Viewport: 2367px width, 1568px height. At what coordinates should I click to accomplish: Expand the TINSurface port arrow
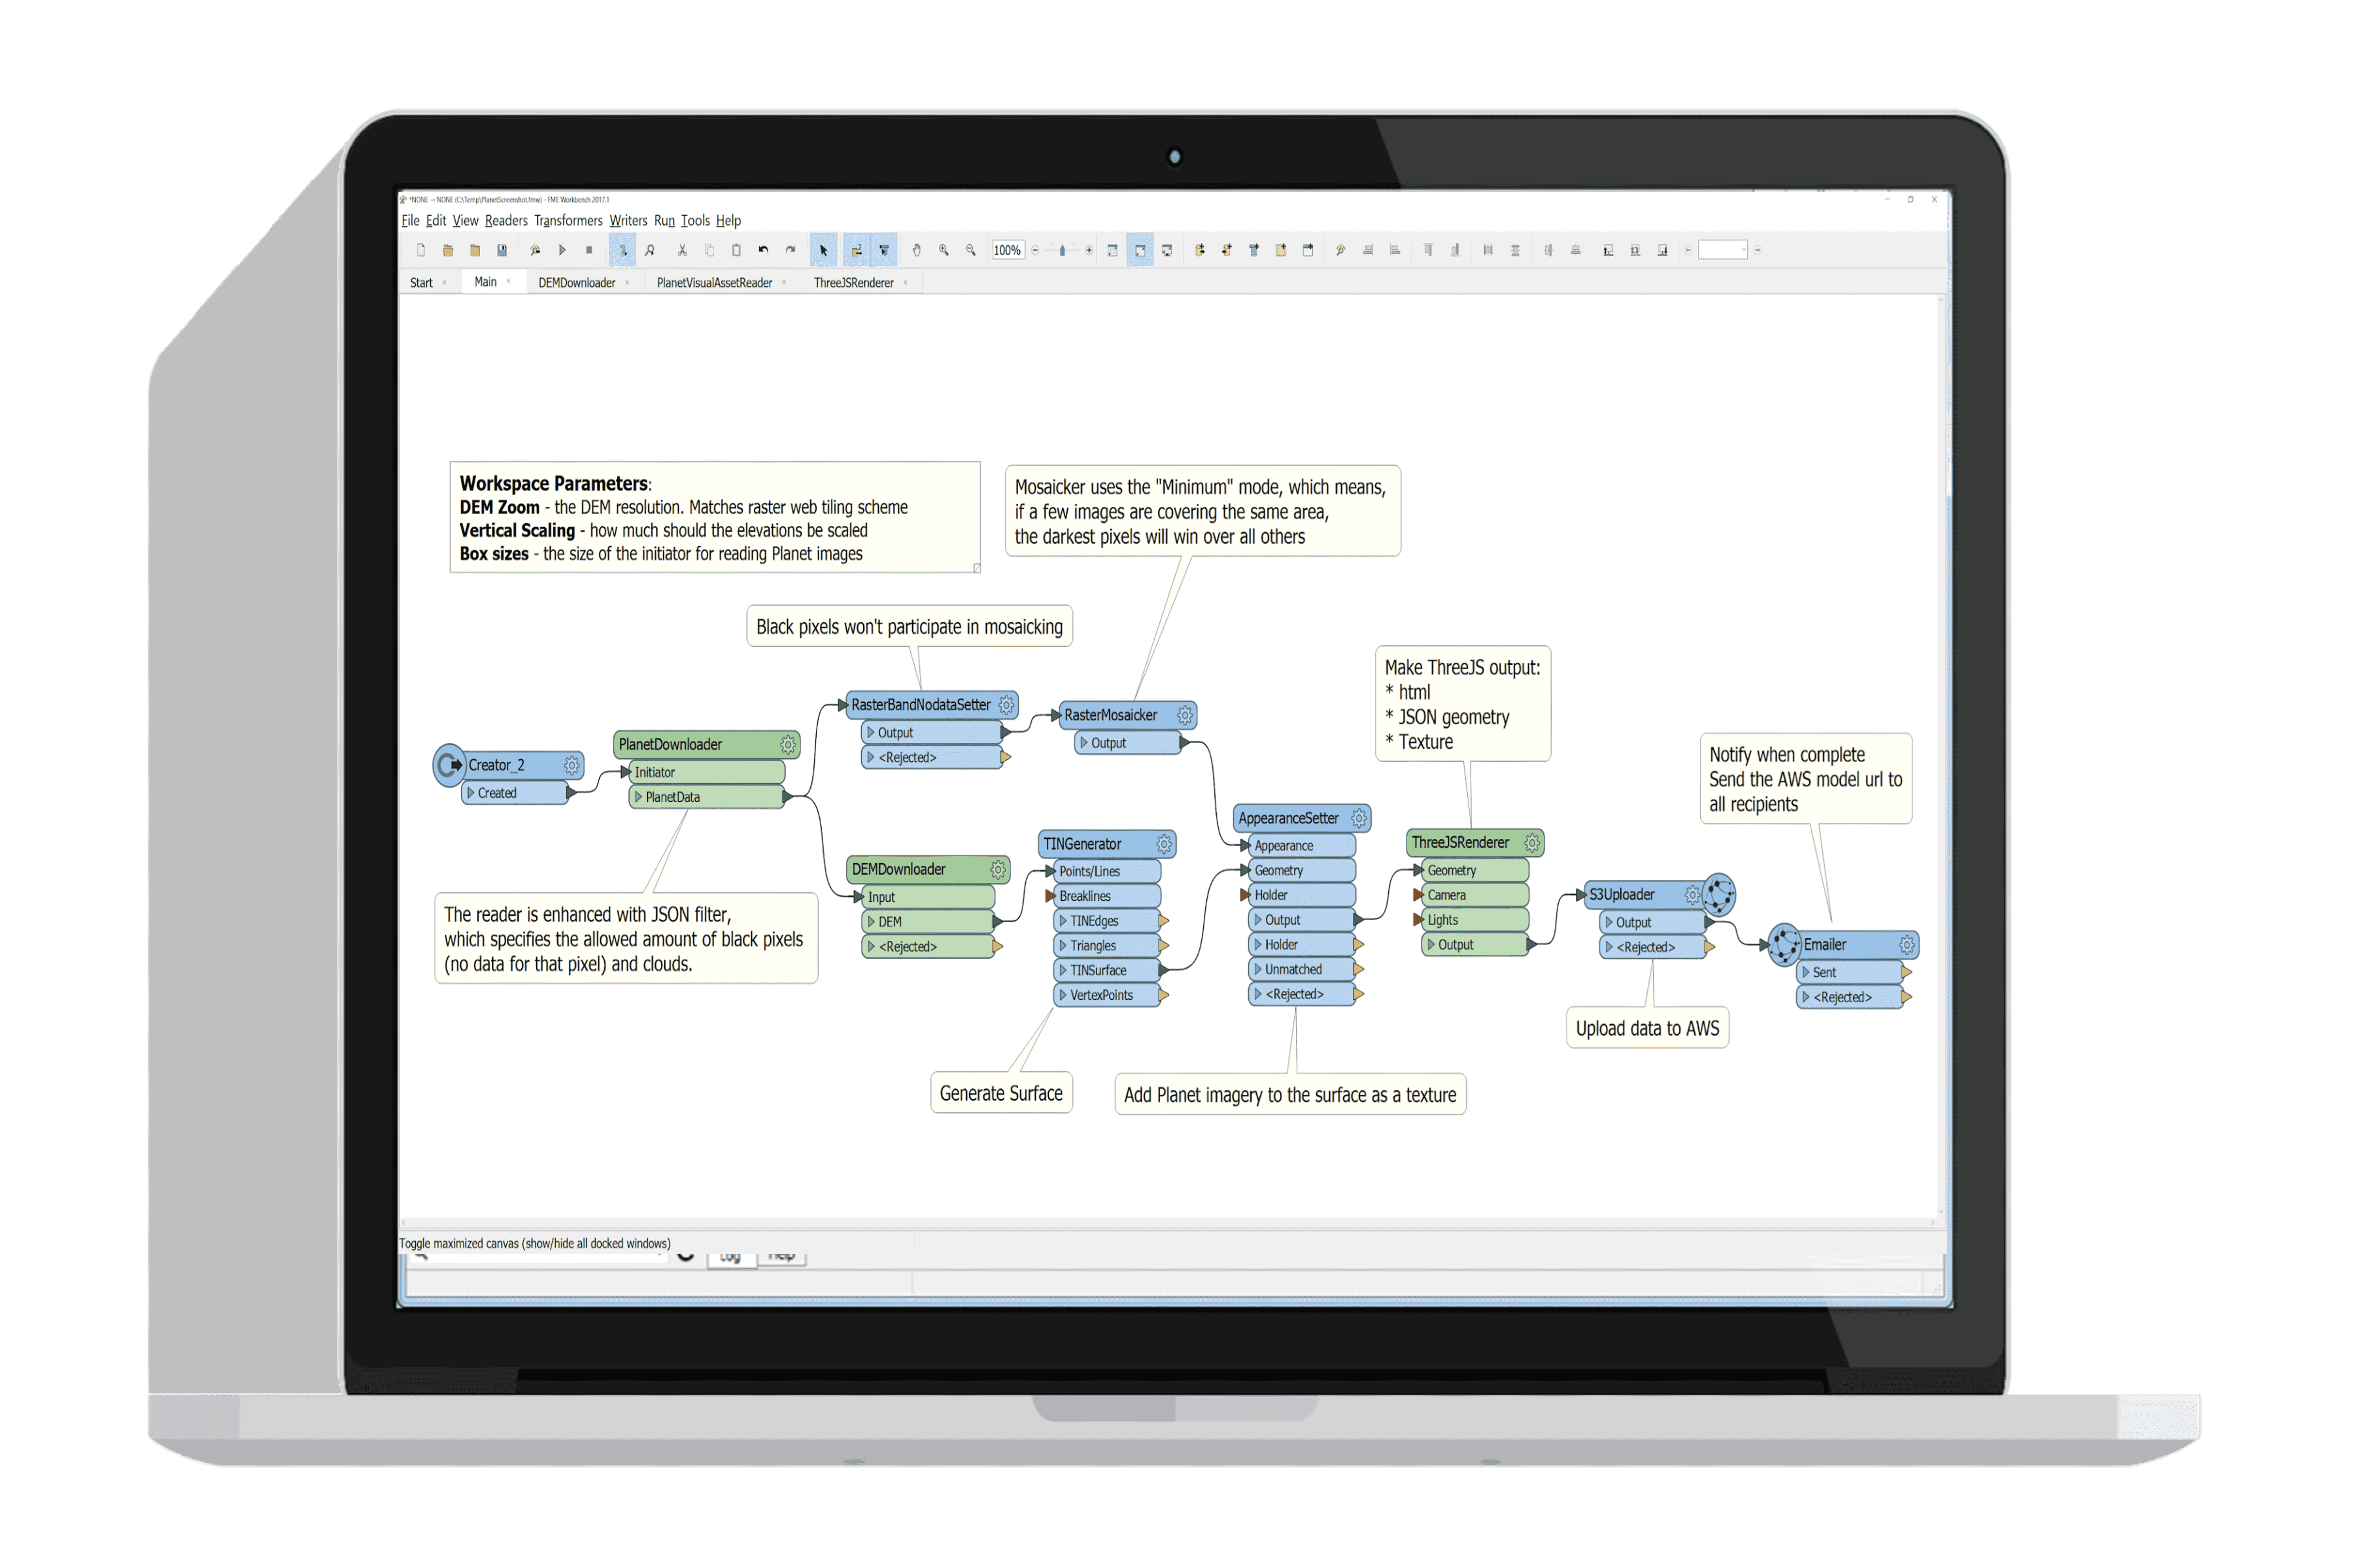click(x=1062, y=970)
